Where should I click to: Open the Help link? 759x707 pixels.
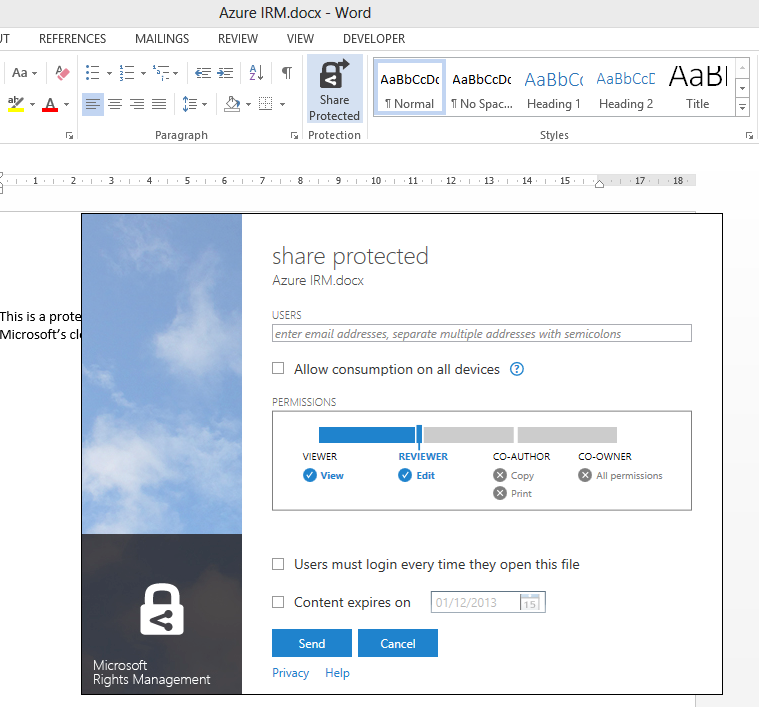[x=337, y=673]
